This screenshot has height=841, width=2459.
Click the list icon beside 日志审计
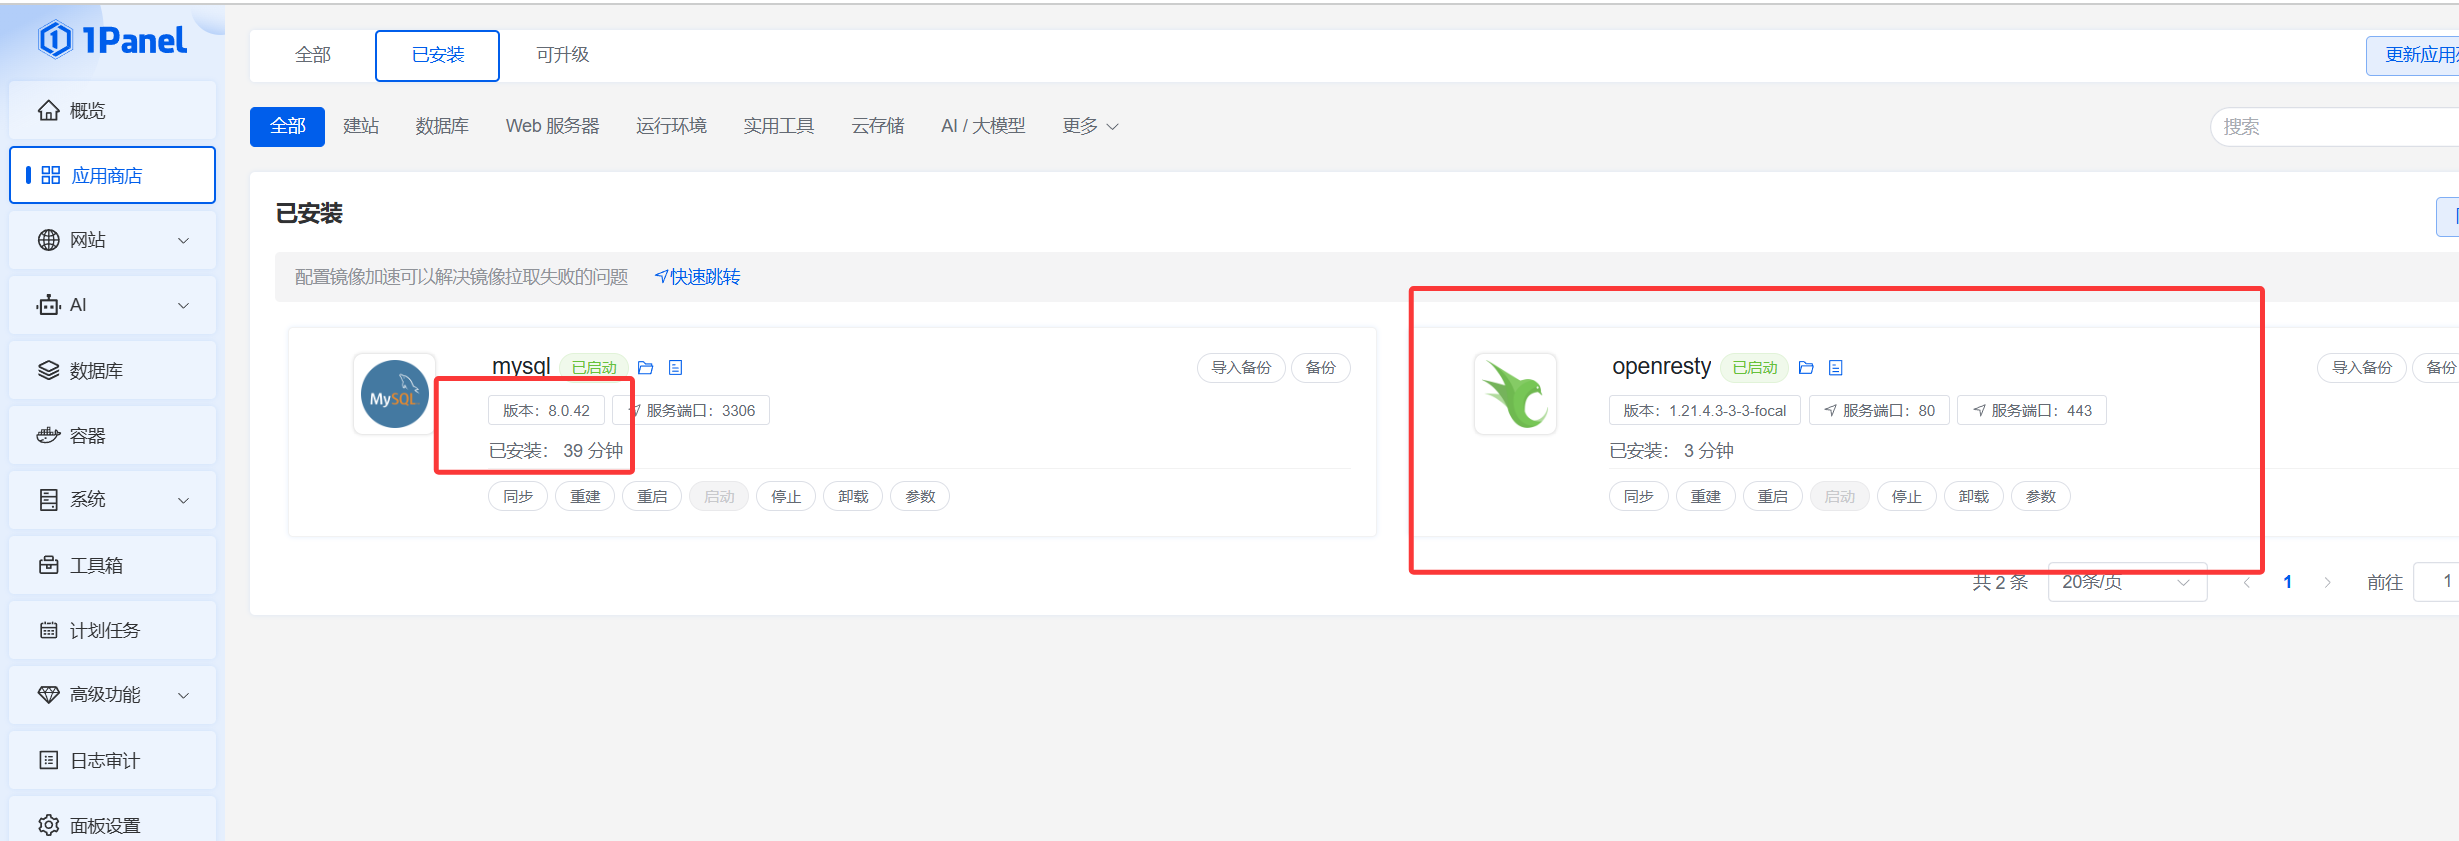click(x=48, y=760)
